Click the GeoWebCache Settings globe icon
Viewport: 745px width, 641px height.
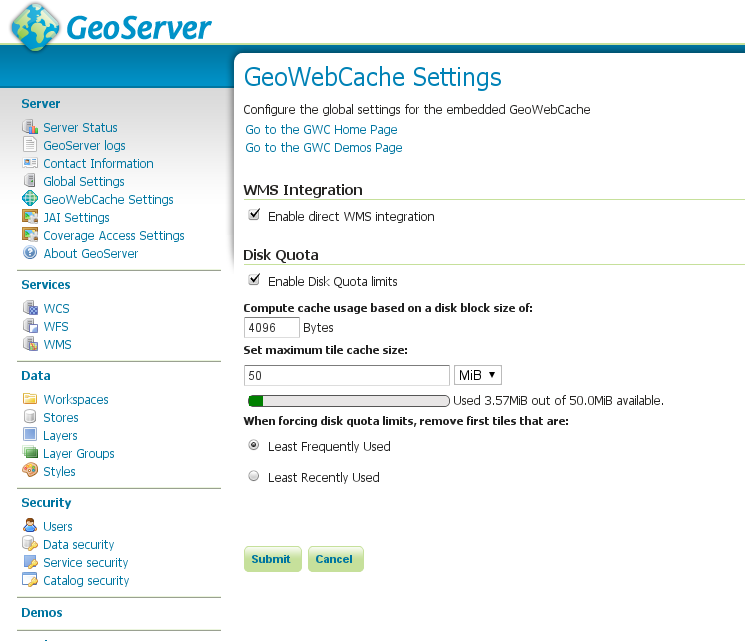point(30,198)
